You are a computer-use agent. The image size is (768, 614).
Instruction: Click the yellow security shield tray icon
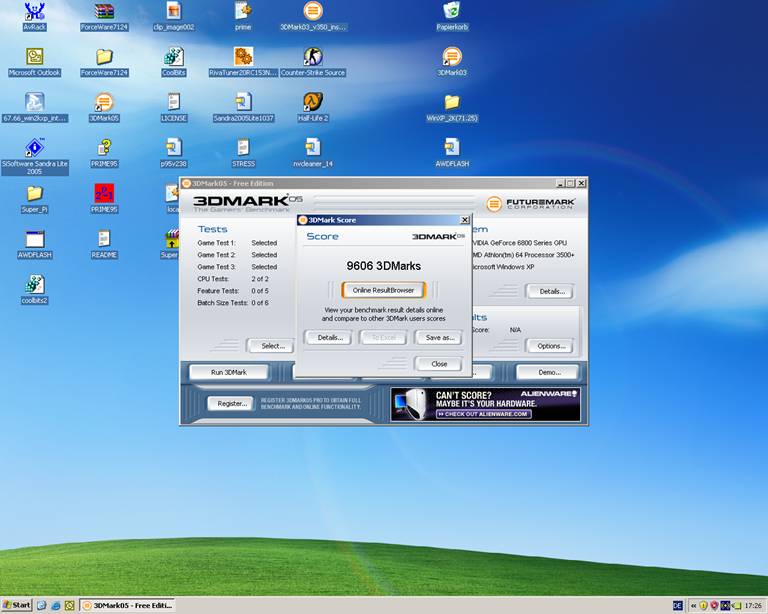(x=703, y=606)
